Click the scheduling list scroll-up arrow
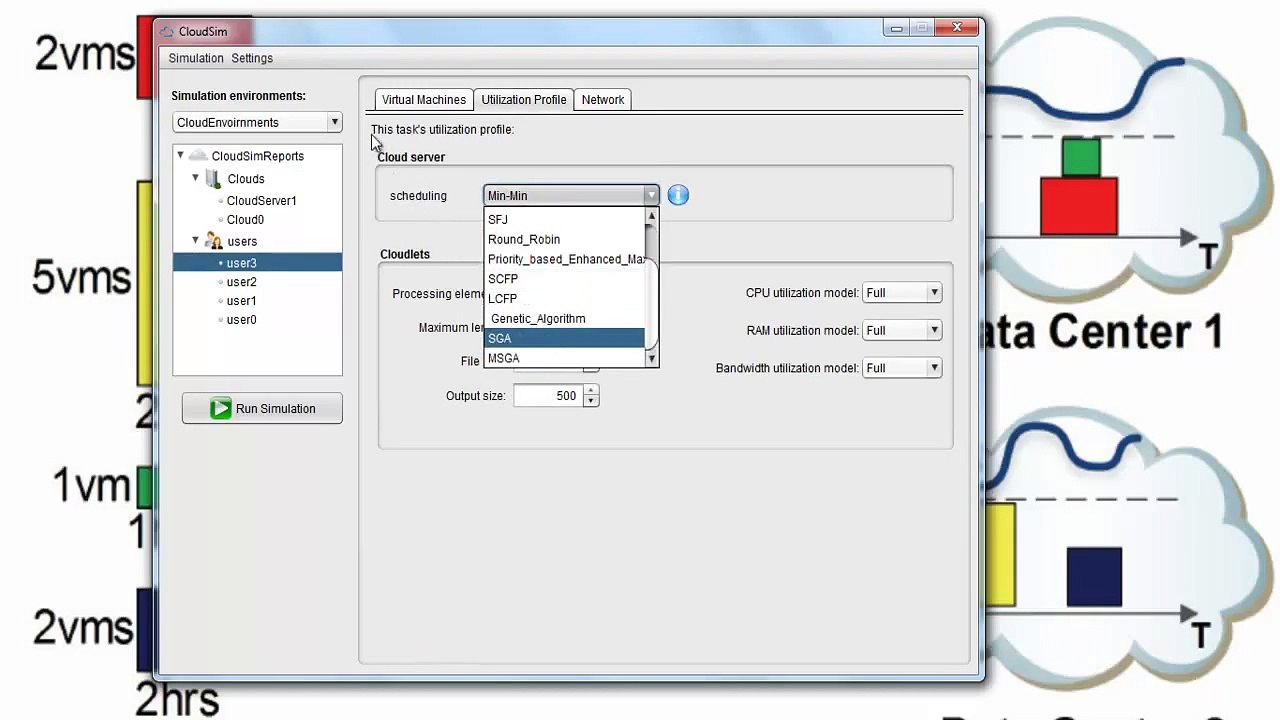The height and width of the screenshot is (720, 1280). pos(652,216)
